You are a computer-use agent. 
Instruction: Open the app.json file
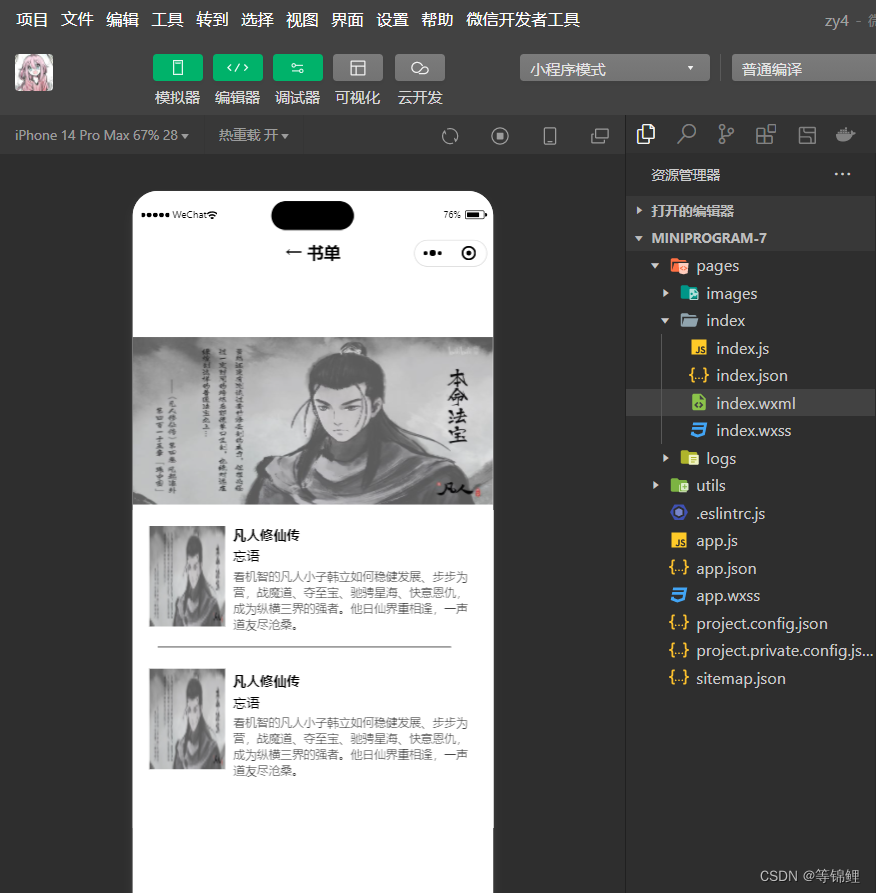click(x=751, y=568)
